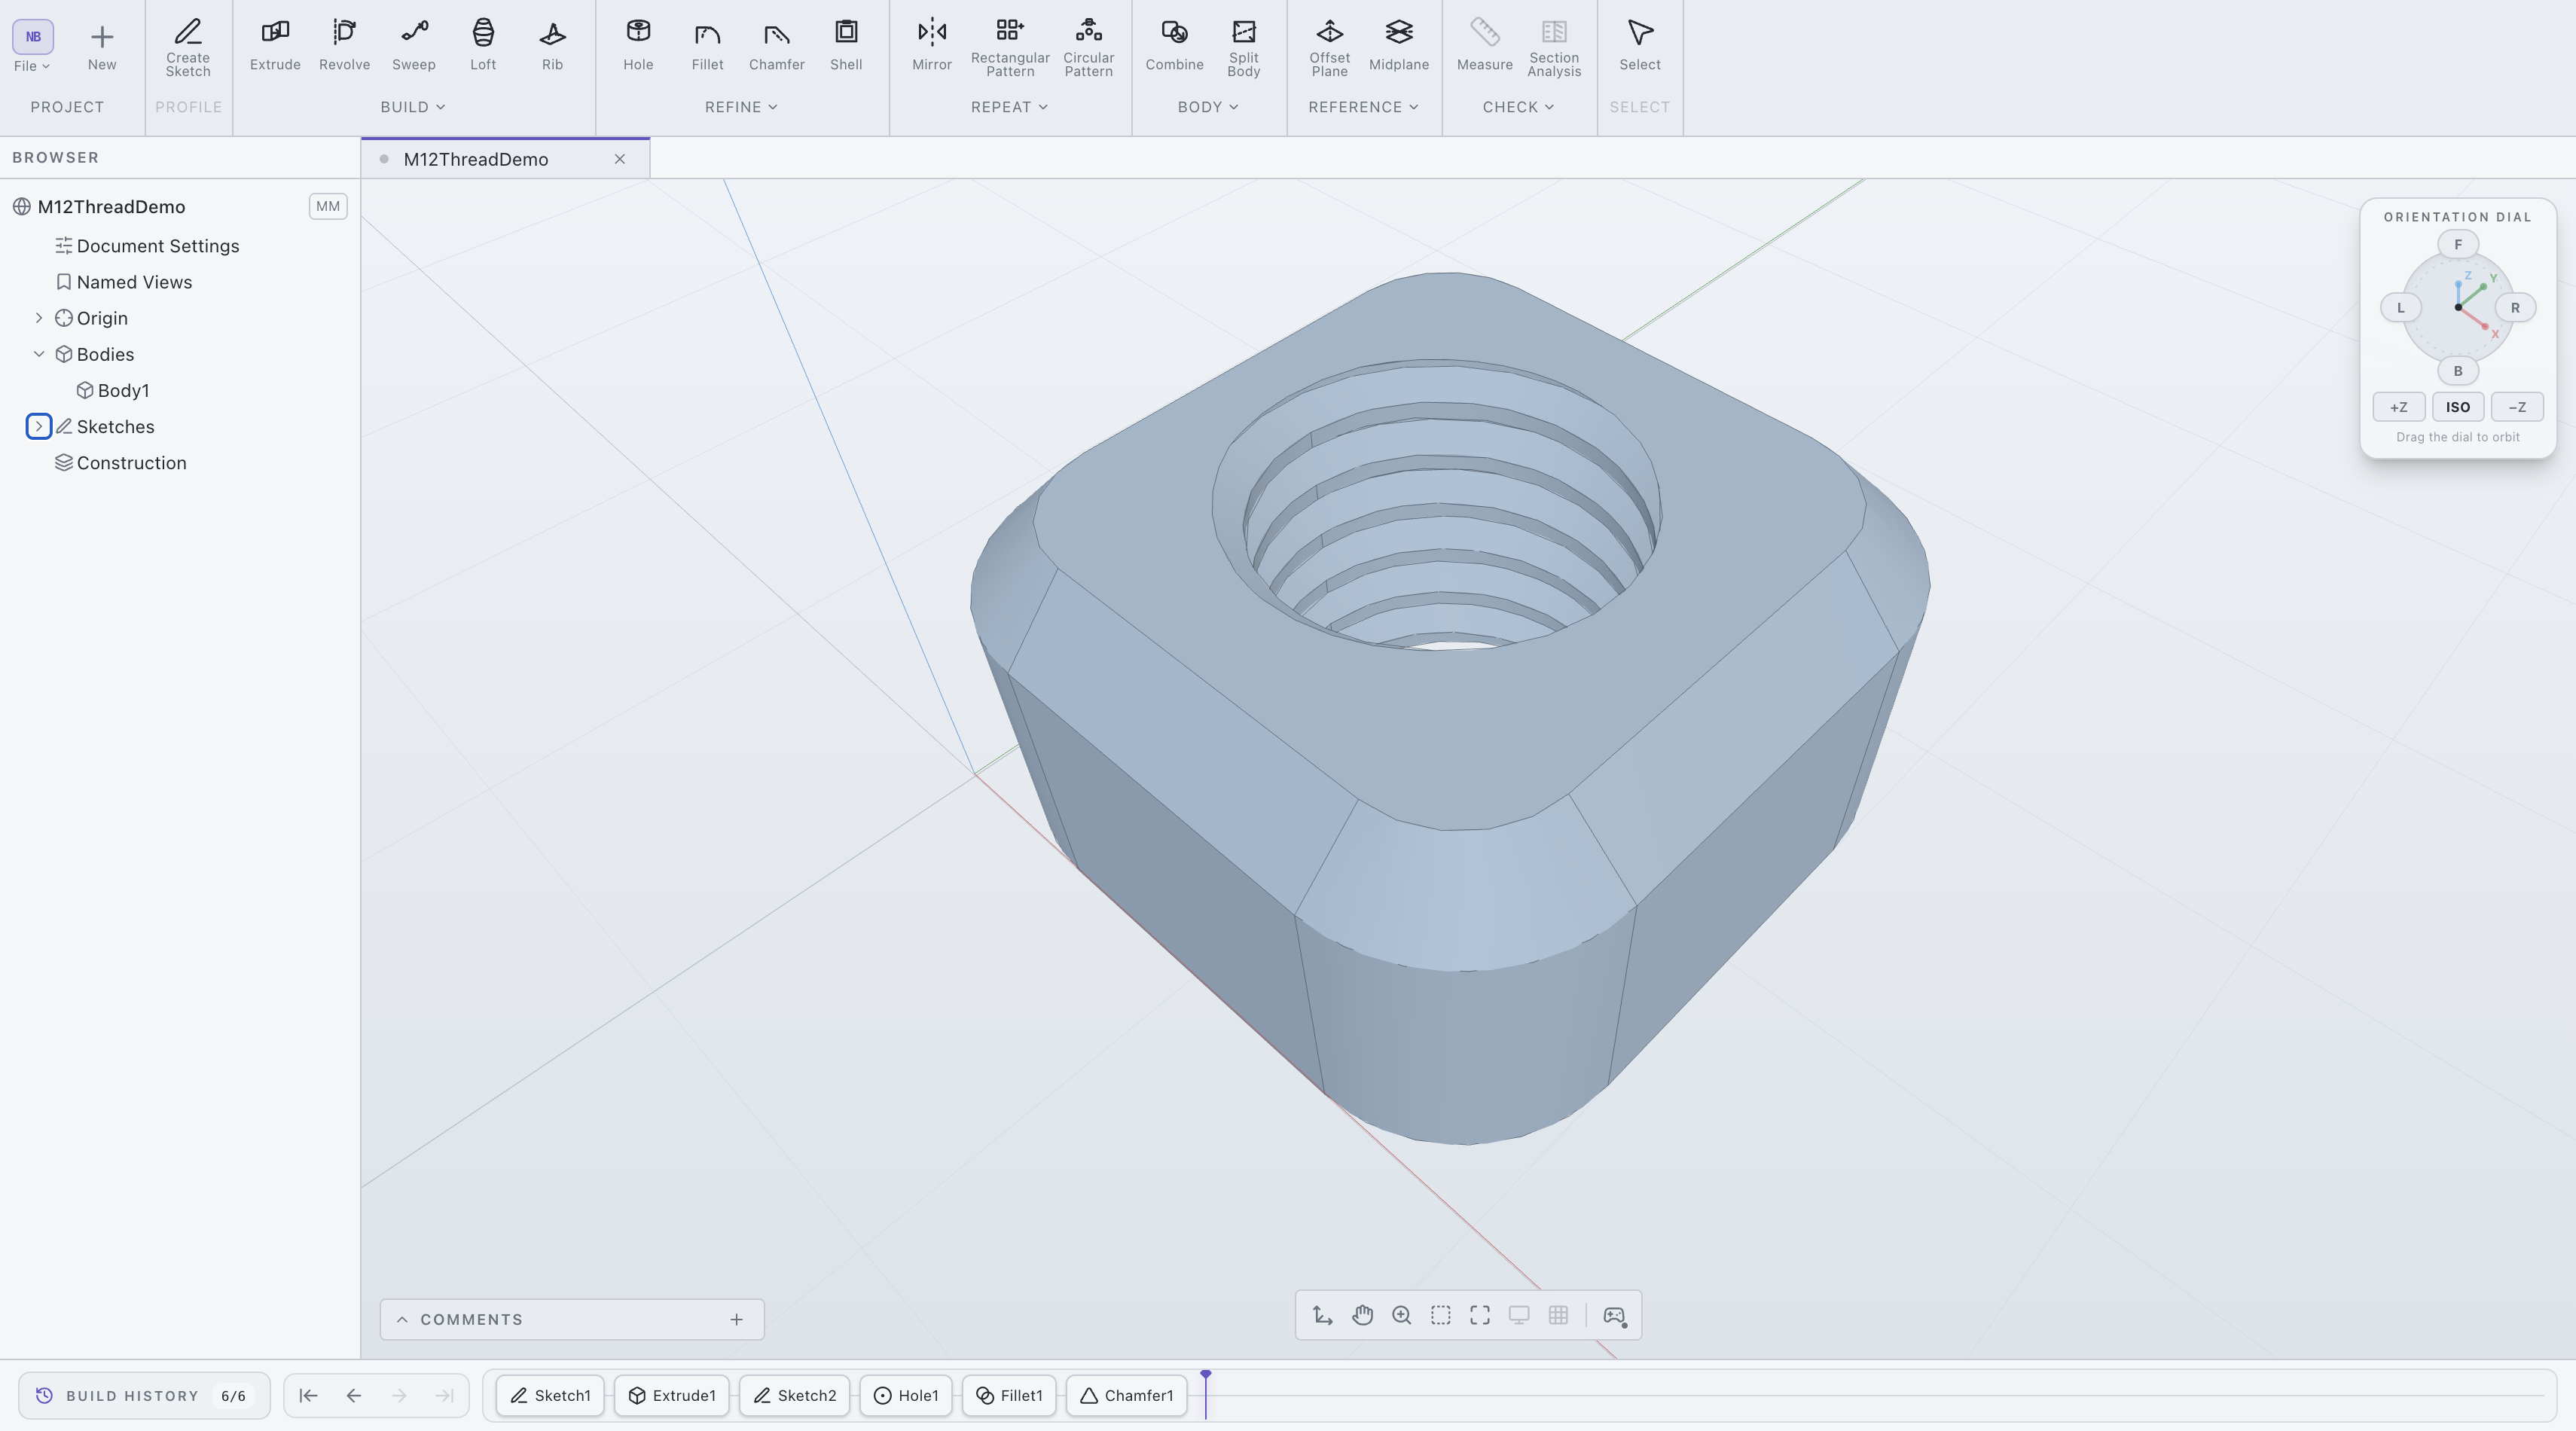Expand the COMMENTS panel chevron
Screen dimensions: 2576x1431
(x=402, y=1320)
